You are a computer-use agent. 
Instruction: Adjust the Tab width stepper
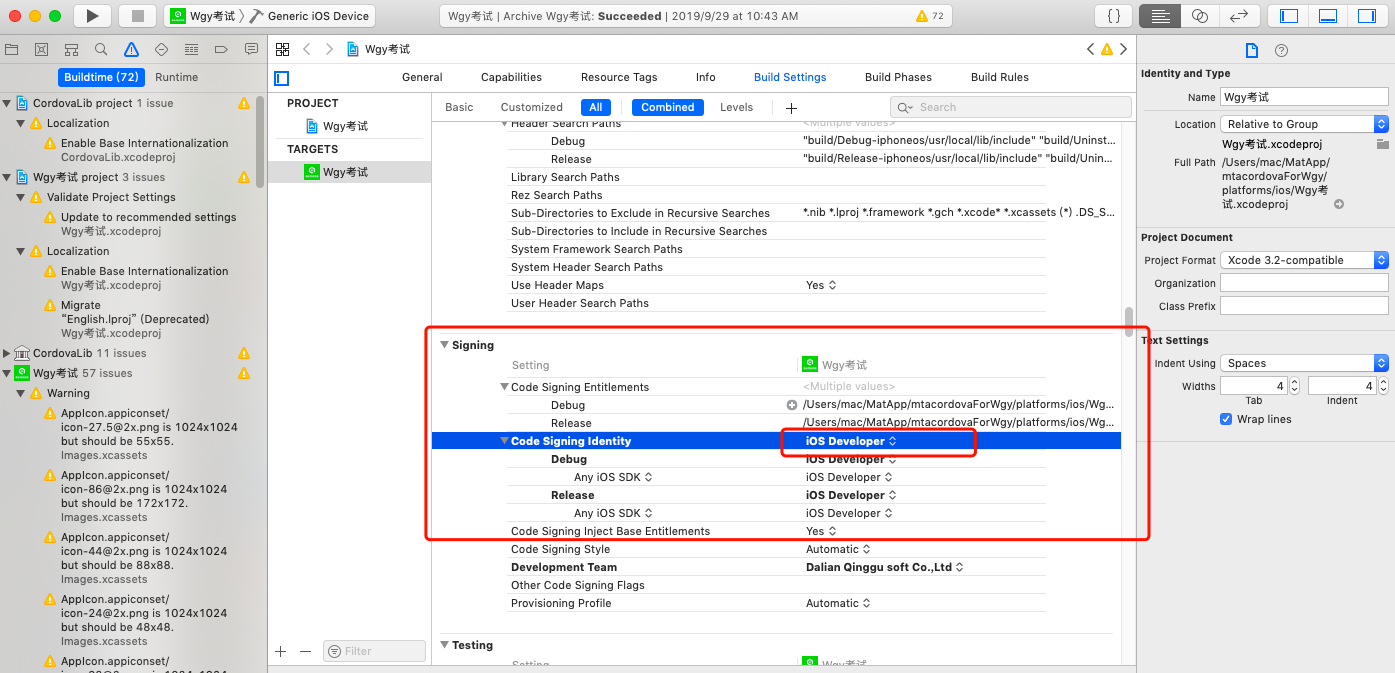pyautogui.click(x=1294, y=385)
